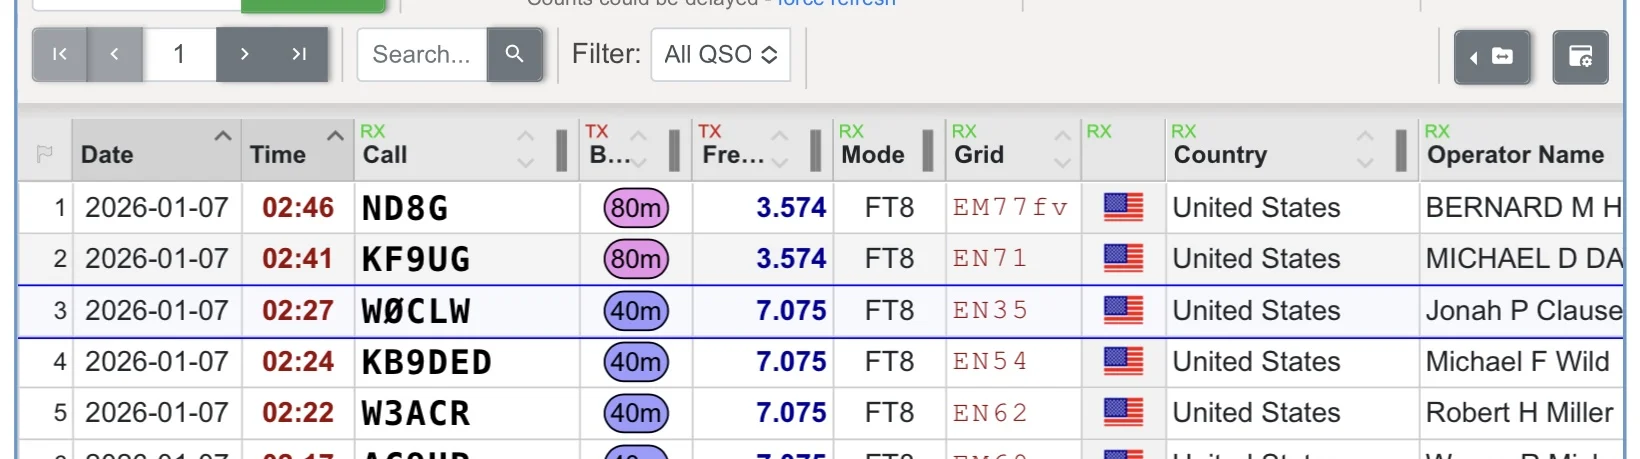Sort the log by the Date header
1640x459 pixels.
(x=107, y=154)
